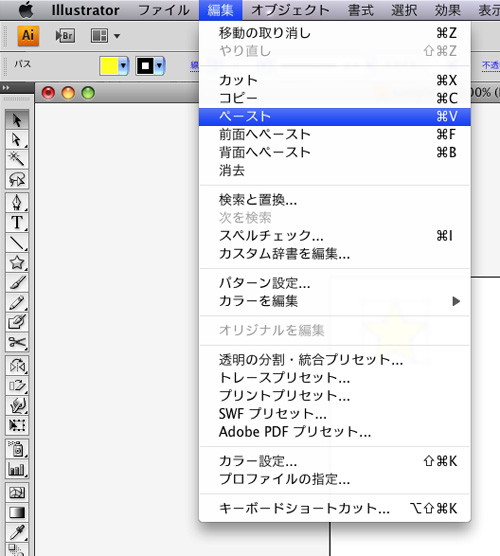
Task: Select the Lasso tool
Action: click(17, 179)
